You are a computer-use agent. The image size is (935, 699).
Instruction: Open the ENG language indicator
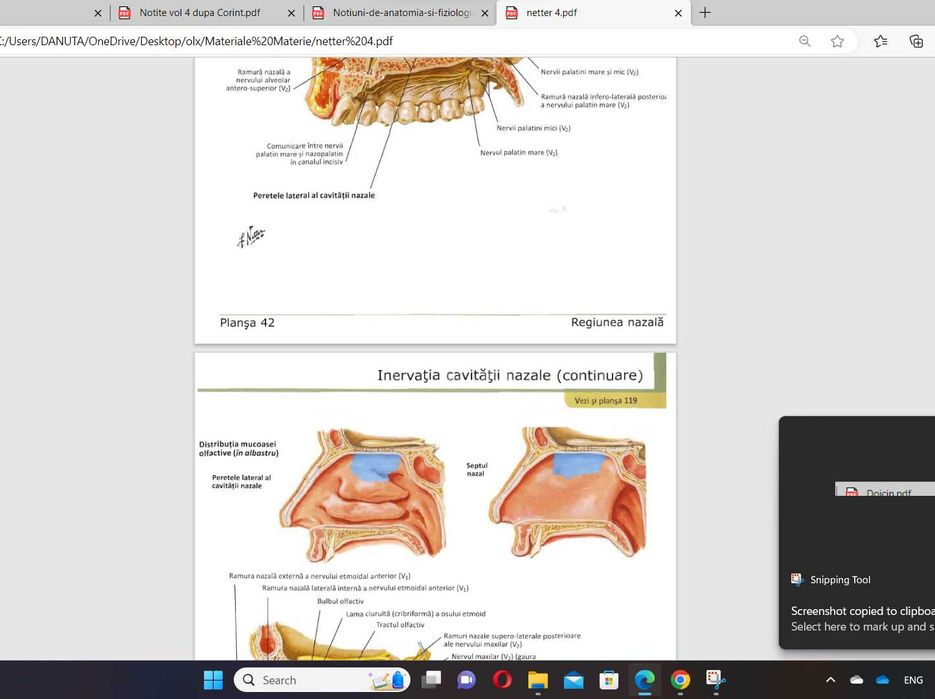(913, 680)
